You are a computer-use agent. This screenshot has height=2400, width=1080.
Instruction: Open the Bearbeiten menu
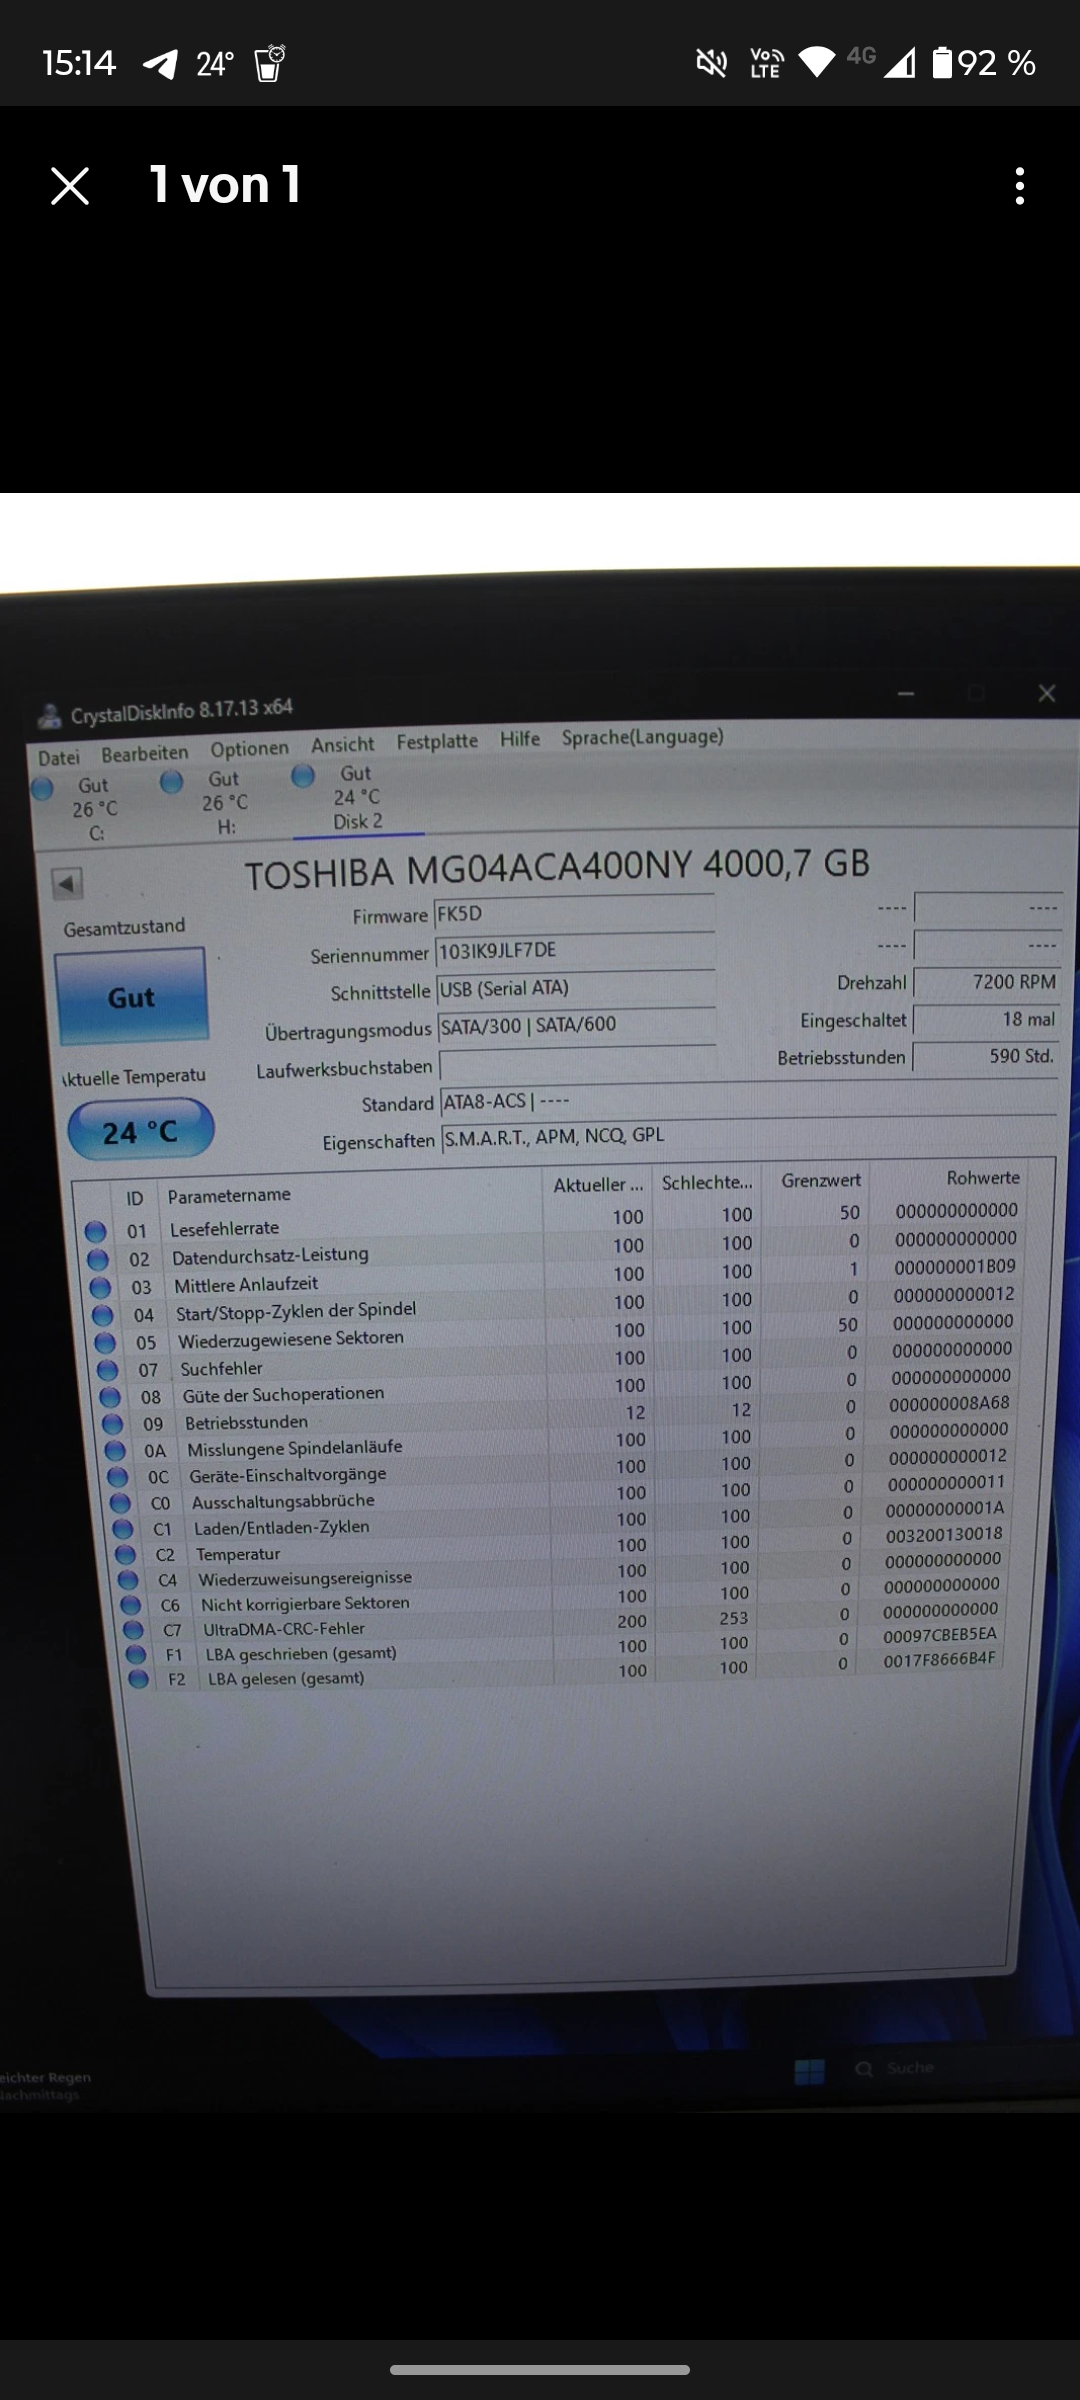pyautogui.click(x=145, y=753)
